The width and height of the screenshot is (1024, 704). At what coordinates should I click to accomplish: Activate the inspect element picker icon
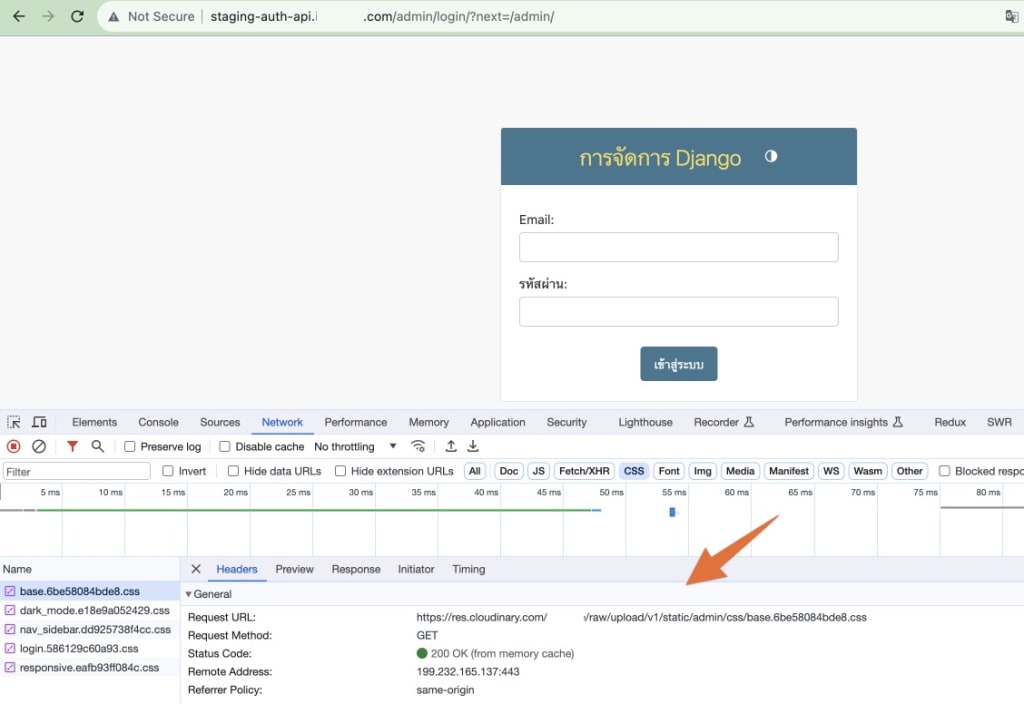pos(14,422)
